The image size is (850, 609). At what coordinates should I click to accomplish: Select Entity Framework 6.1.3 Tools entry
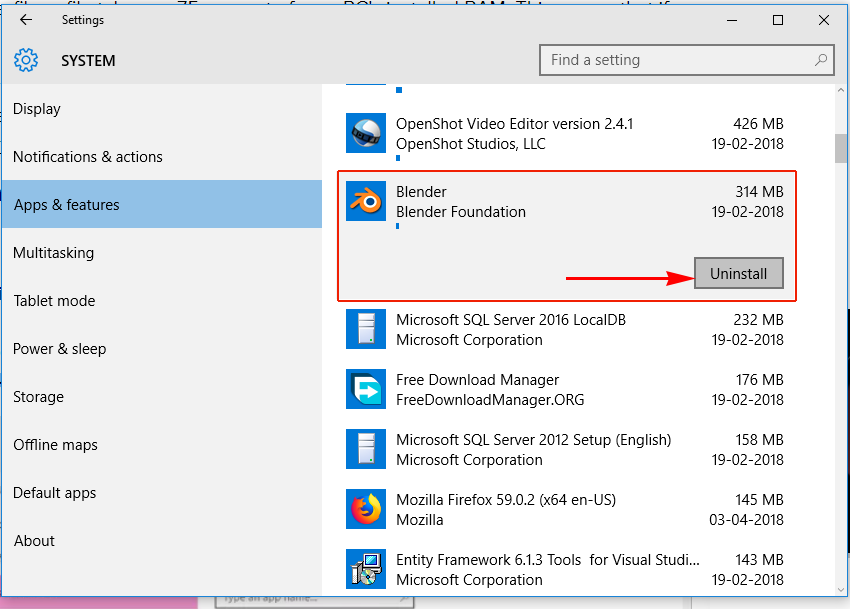coord(565,569)
